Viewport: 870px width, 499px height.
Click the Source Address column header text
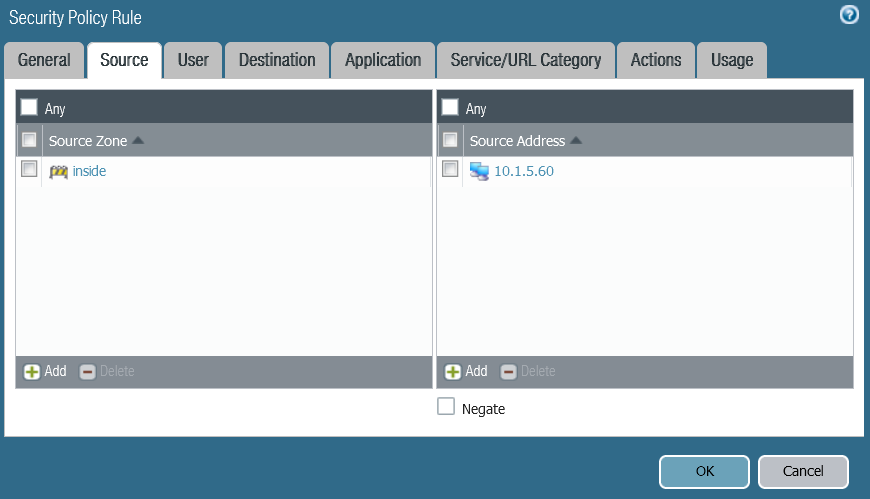[x=517, y=141]
